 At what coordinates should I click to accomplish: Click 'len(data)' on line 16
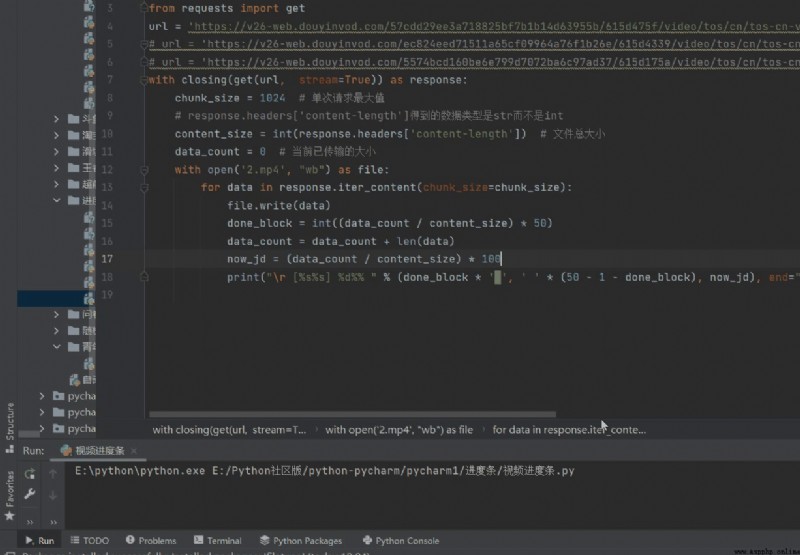425,241
